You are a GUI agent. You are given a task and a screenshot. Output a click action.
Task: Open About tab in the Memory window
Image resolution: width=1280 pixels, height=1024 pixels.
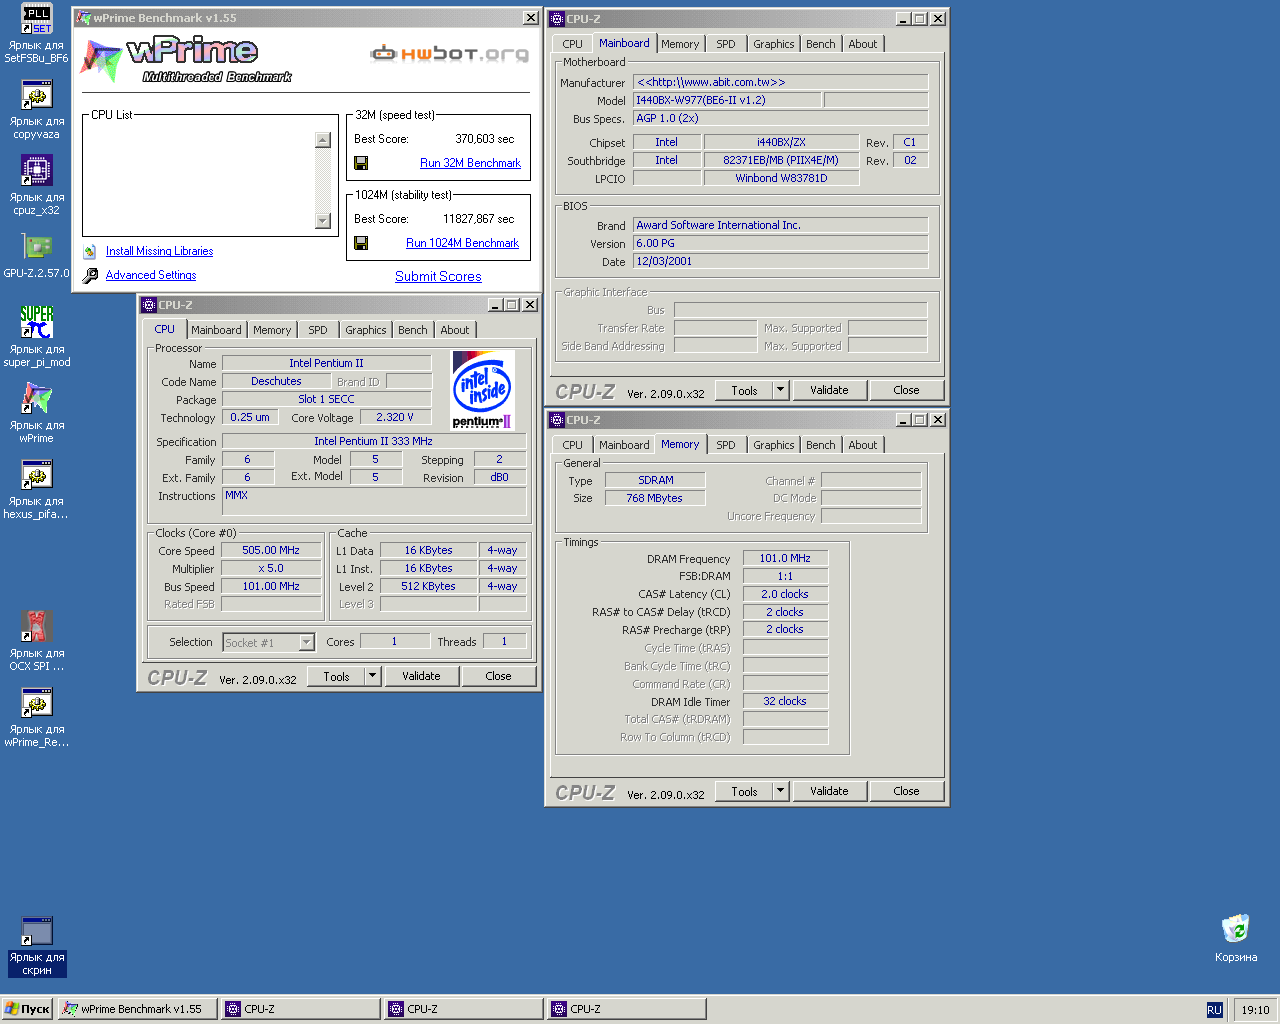coord(863,445)
